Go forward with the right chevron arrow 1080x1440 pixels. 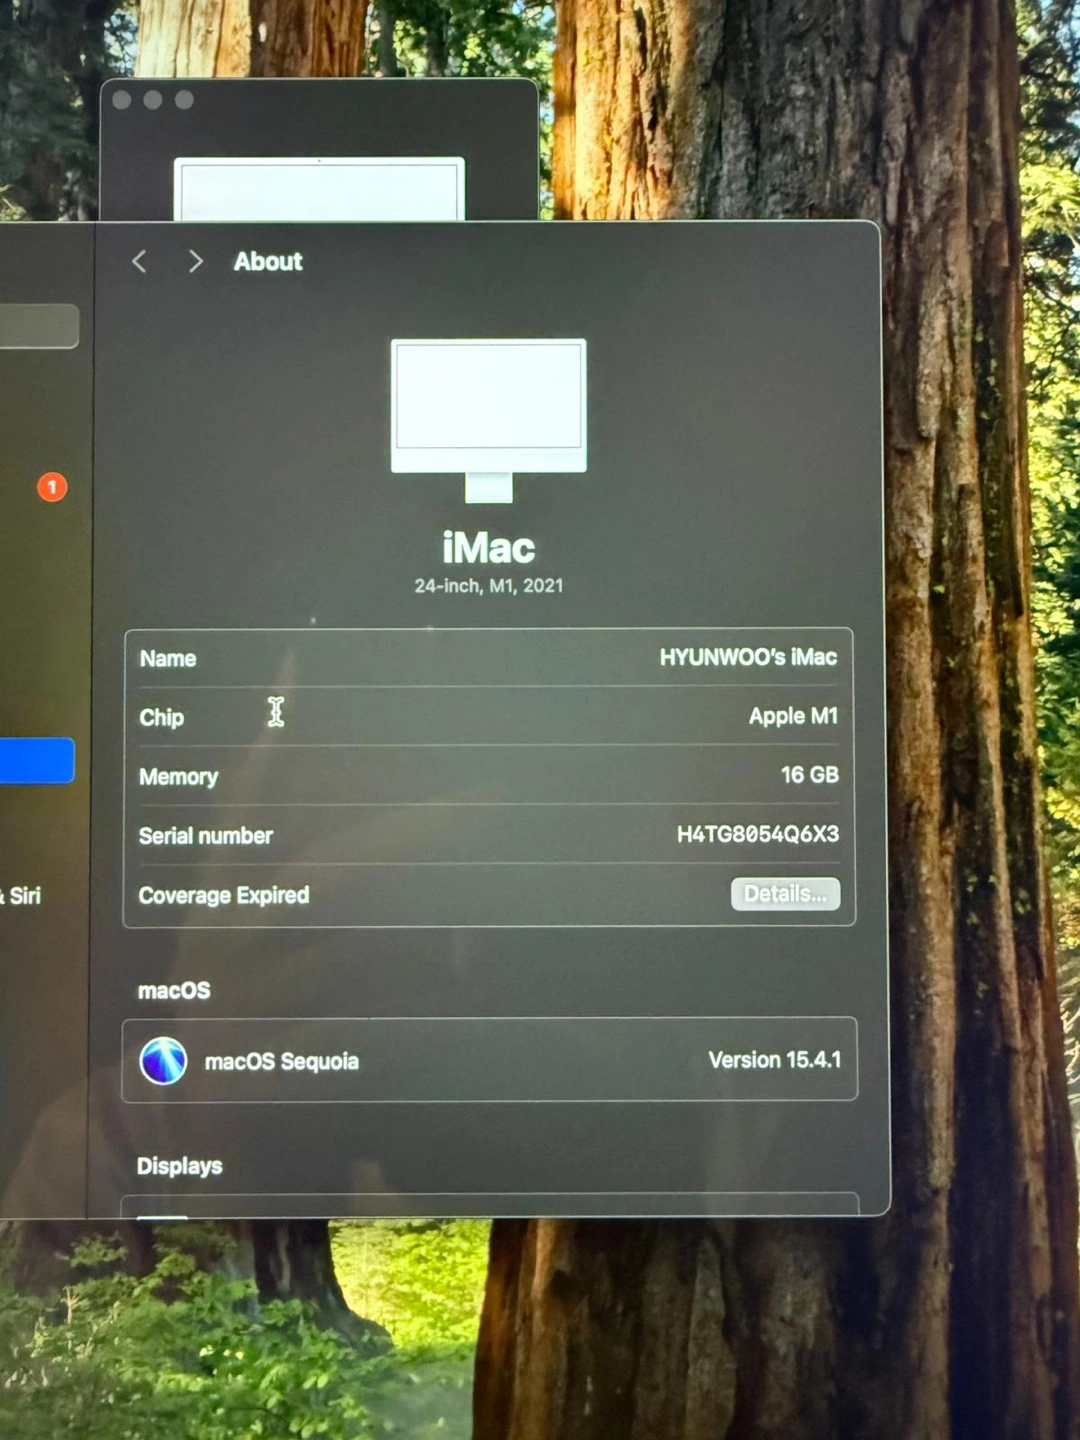click(x=195, y=262)
